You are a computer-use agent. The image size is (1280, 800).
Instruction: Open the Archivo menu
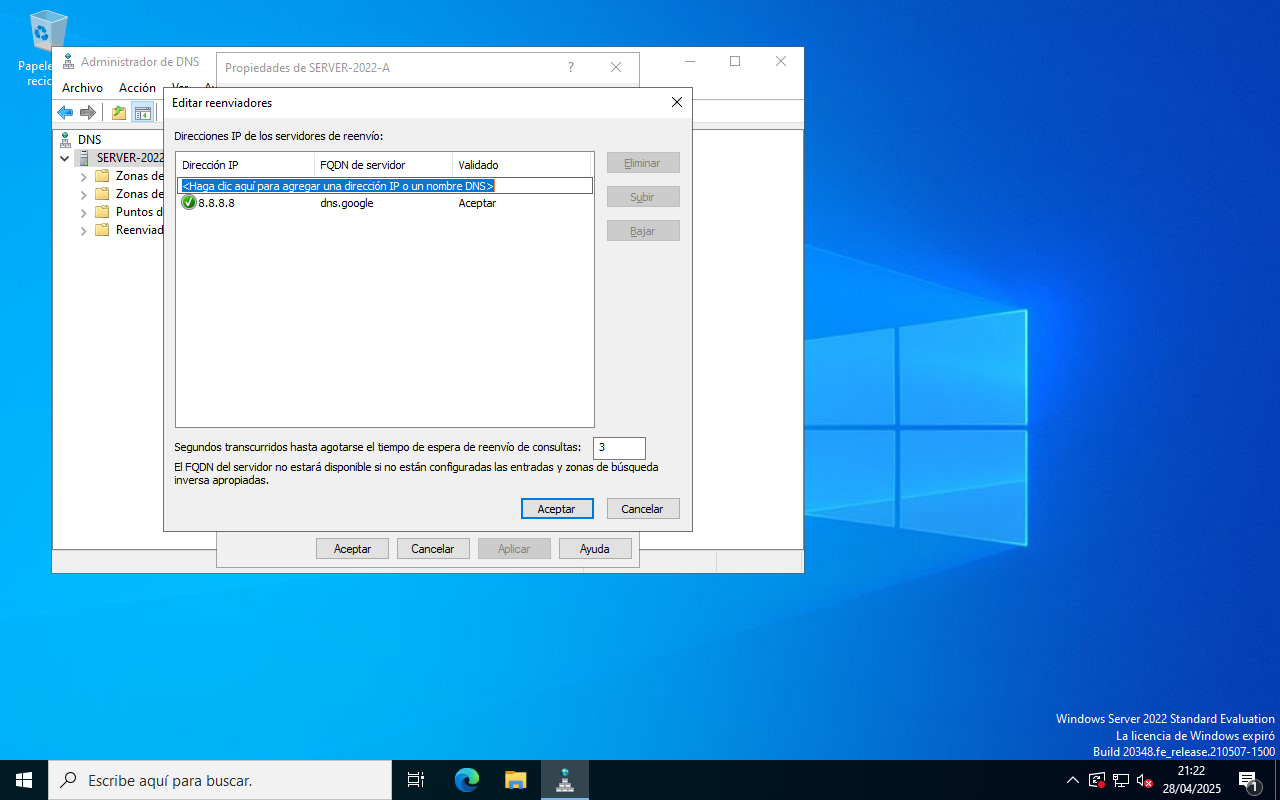coord(82,88)
